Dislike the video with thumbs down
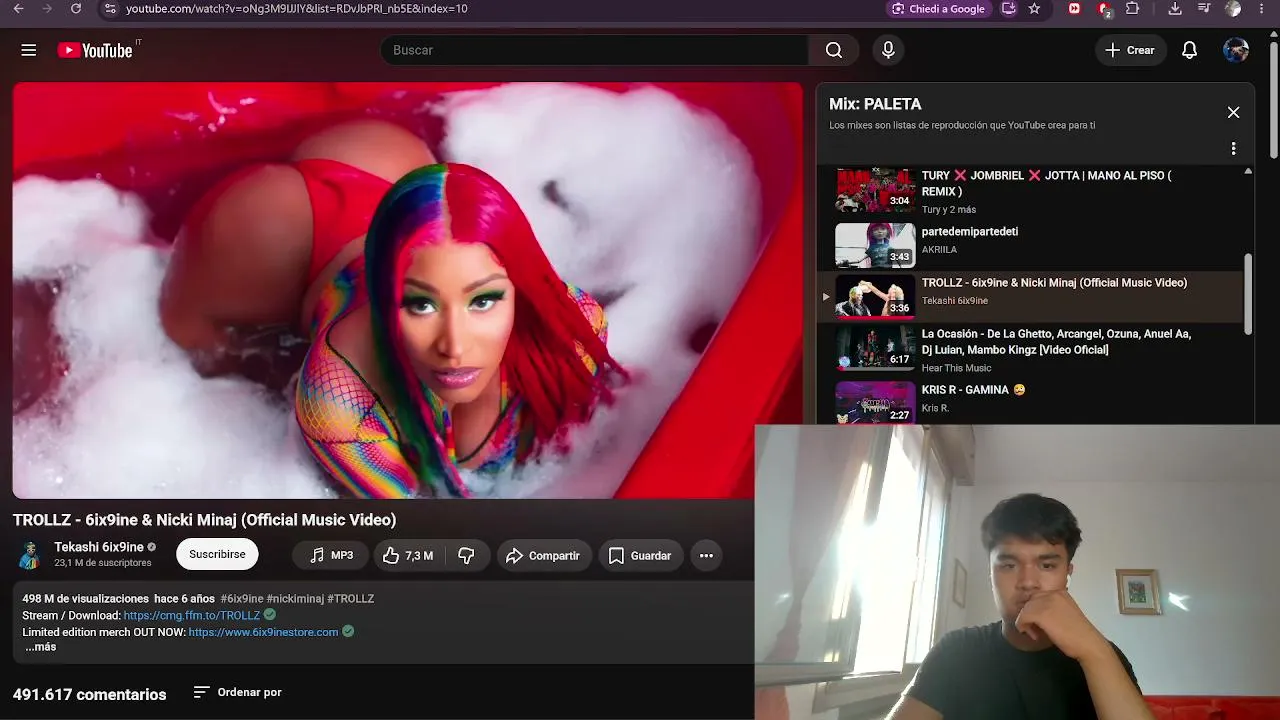The image size is (1280, 720). (x=466, y=555)
